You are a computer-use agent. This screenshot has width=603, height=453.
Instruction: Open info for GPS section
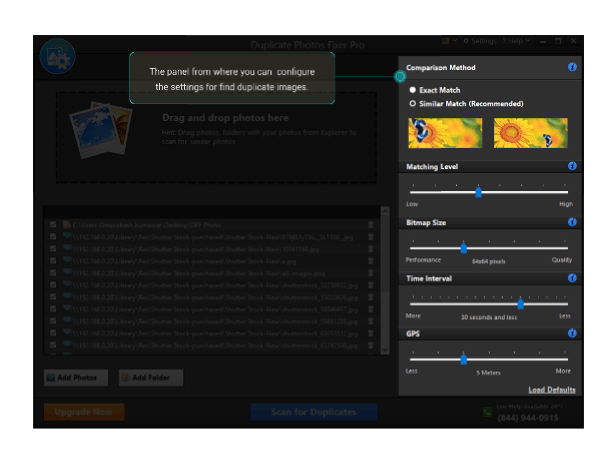pyautogui.click(x=572, y=333)
